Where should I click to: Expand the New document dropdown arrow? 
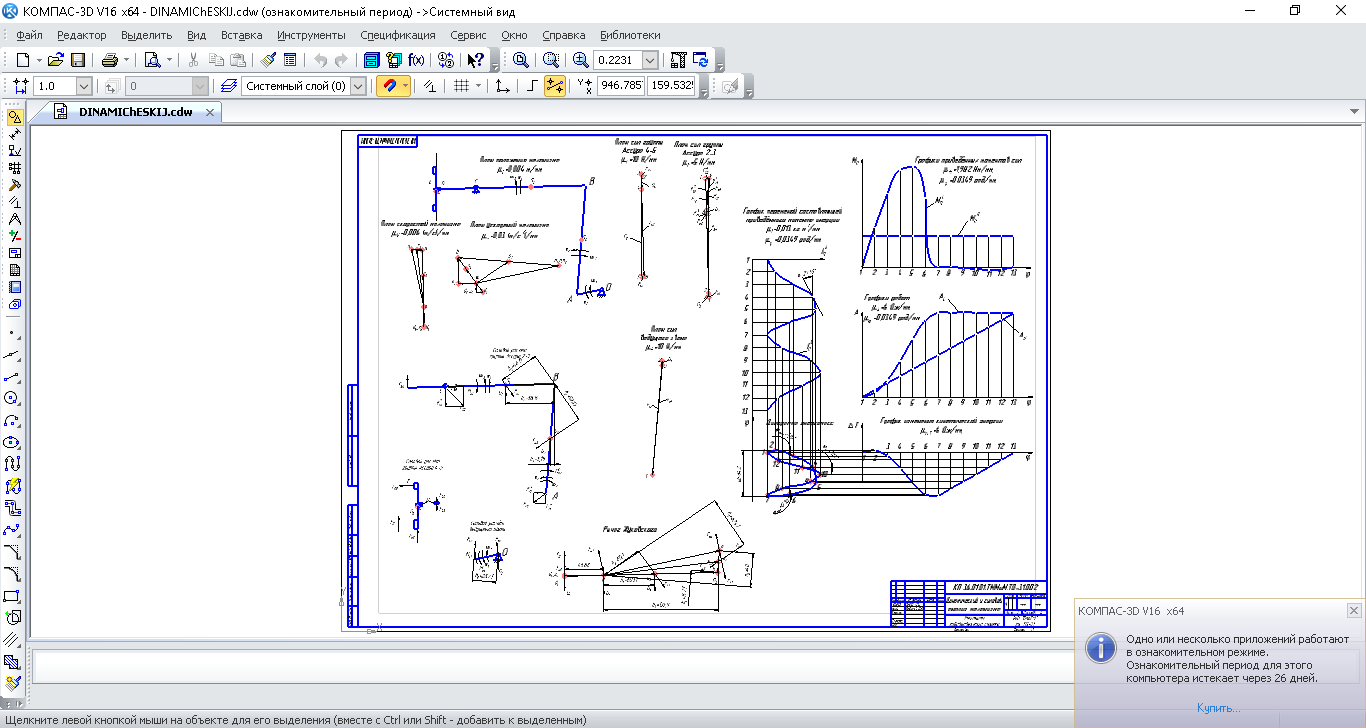pos(37,60)
